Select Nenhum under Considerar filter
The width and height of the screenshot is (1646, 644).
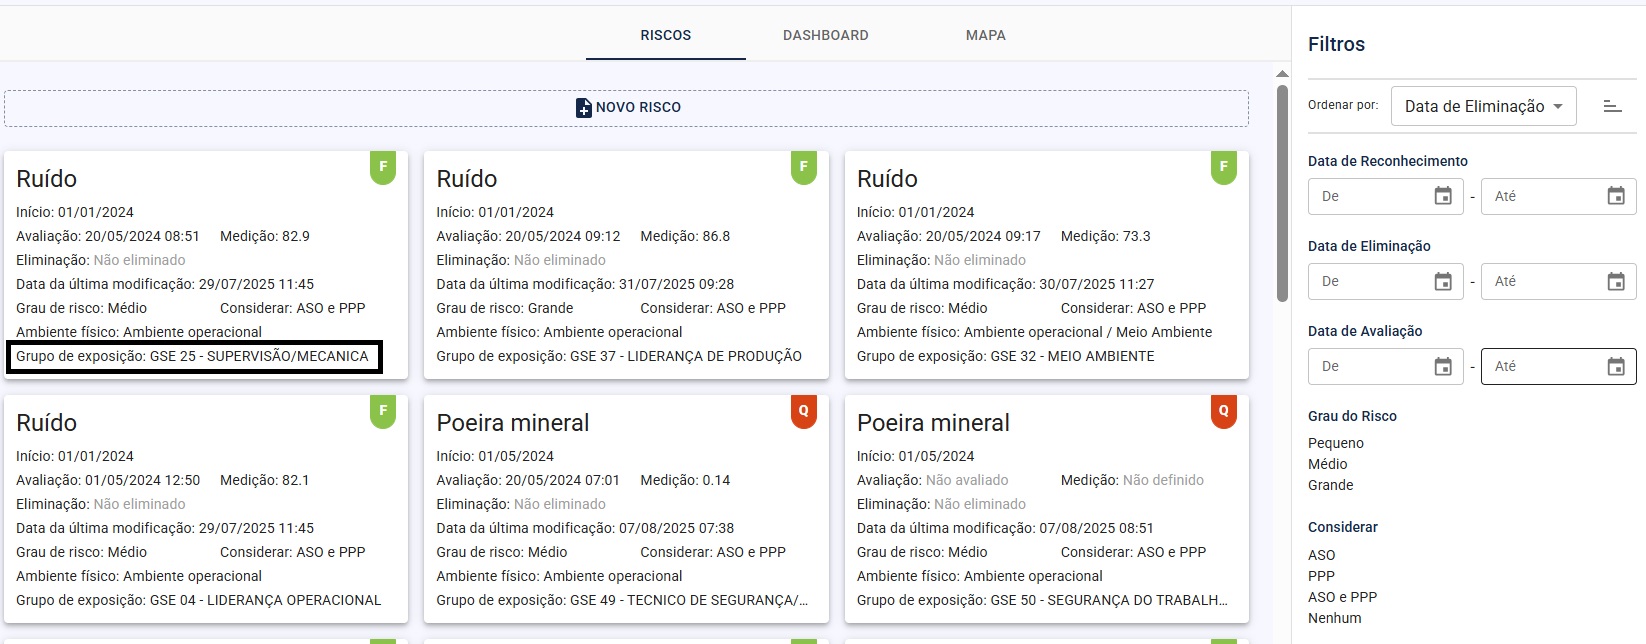point(1334,618)
